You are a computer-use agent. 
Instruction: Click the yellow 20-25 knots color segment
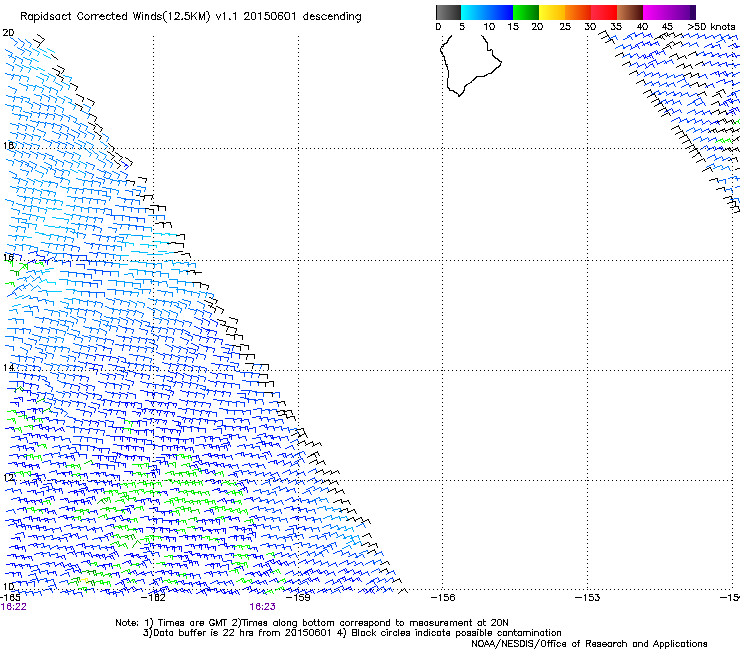point(552,12)
